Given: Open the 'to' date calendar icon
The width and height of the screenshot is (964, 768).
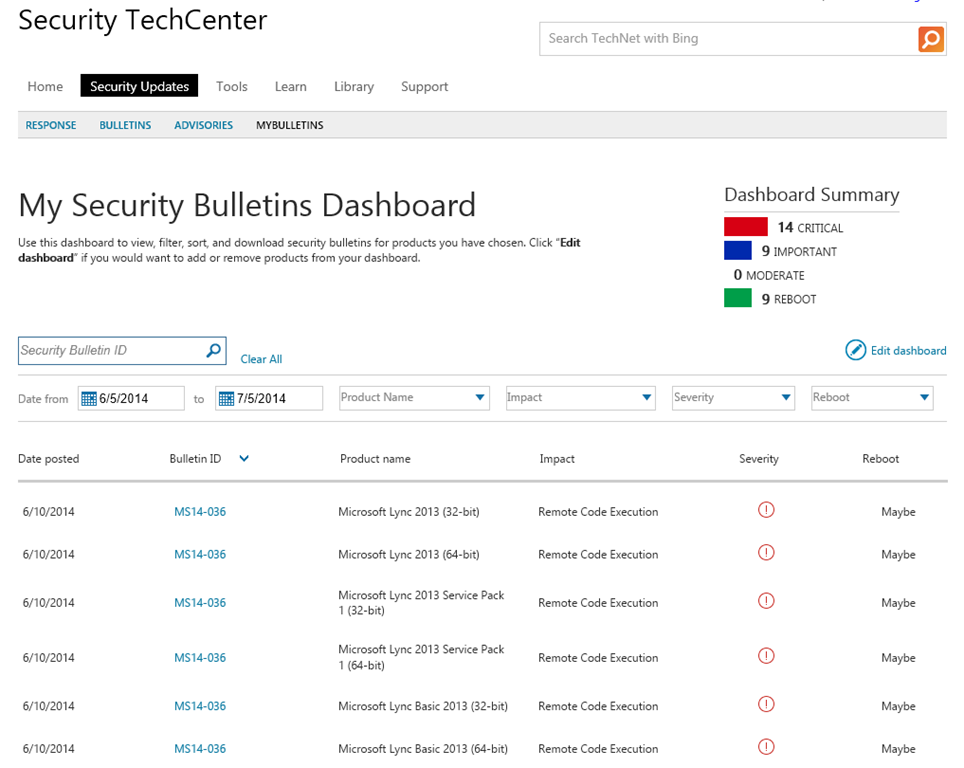Looking at the screenshot, I should [x=226, y=399].
